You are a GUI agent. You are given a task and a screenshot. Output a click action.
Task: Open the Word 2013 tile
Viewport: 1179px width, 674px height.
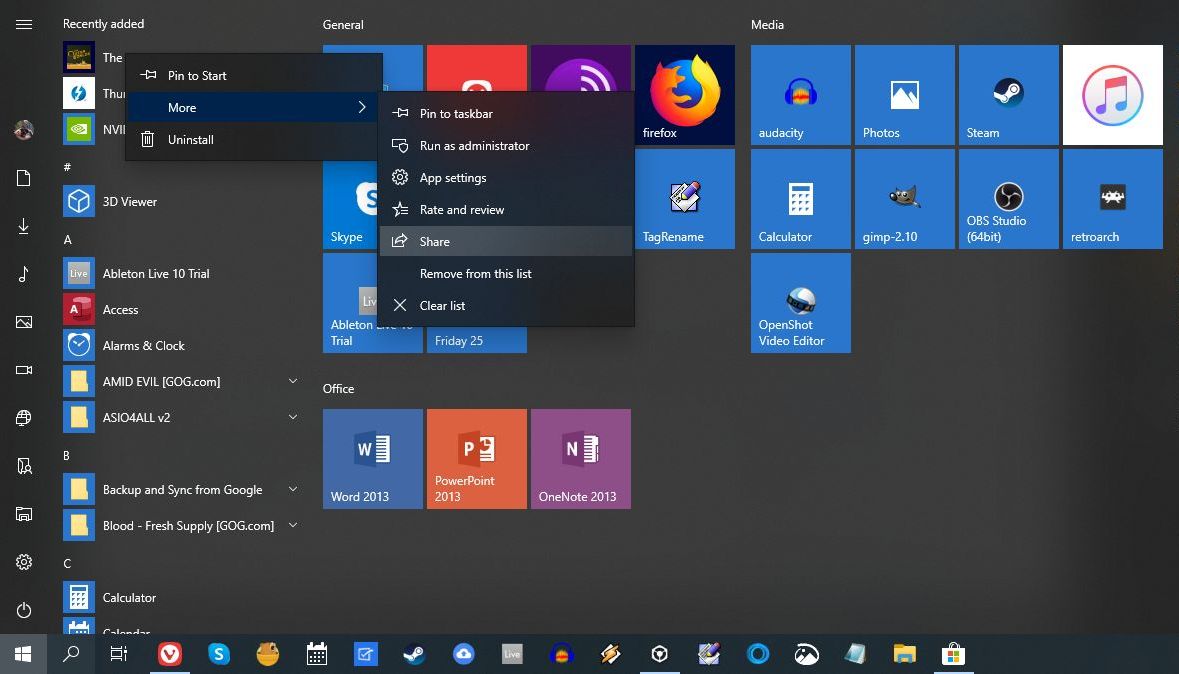[x=373, y=459]
